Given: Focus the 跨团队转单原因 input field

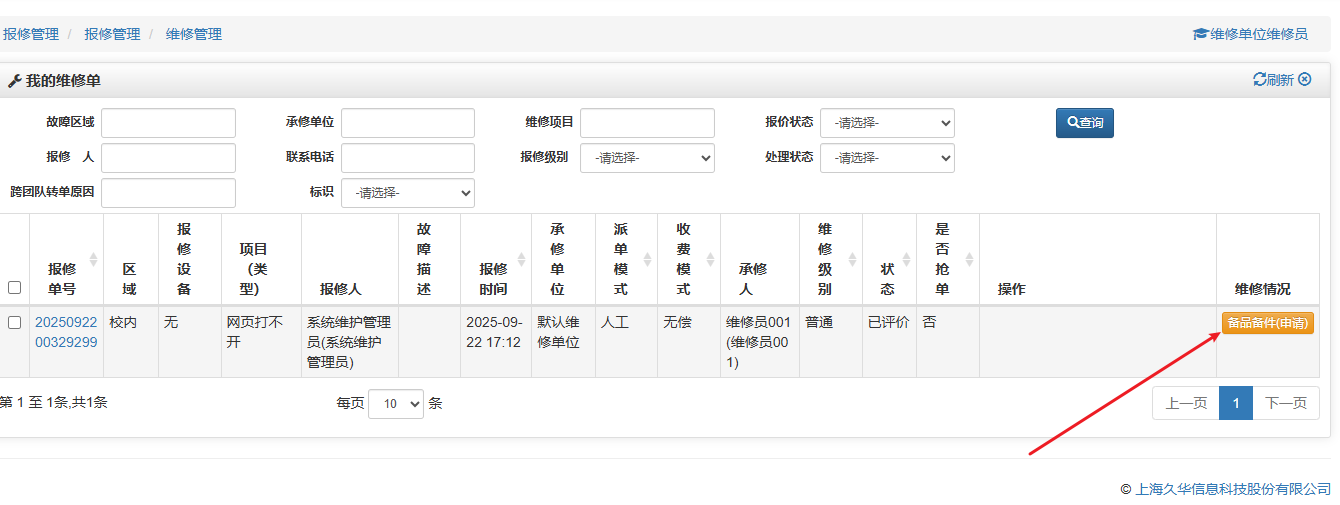Looking at the screenshot, I should (x=168, y=193).
